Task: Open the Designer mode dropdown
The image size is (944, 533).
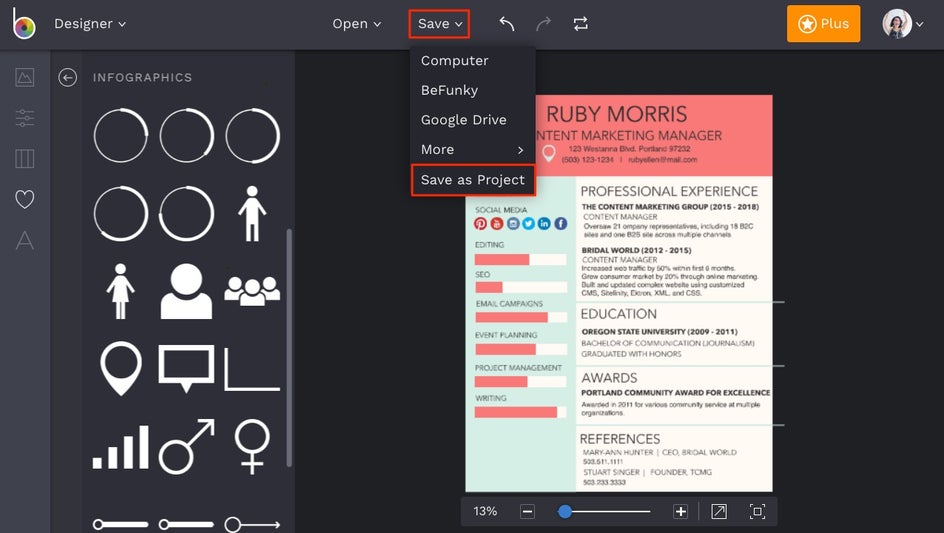Action: tap(90, 23)
